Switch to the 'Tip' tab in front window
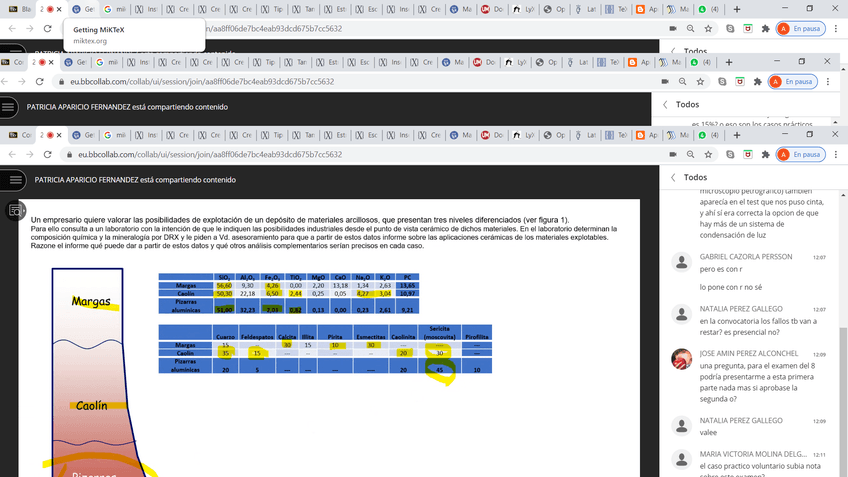 (x=273, y=135)
